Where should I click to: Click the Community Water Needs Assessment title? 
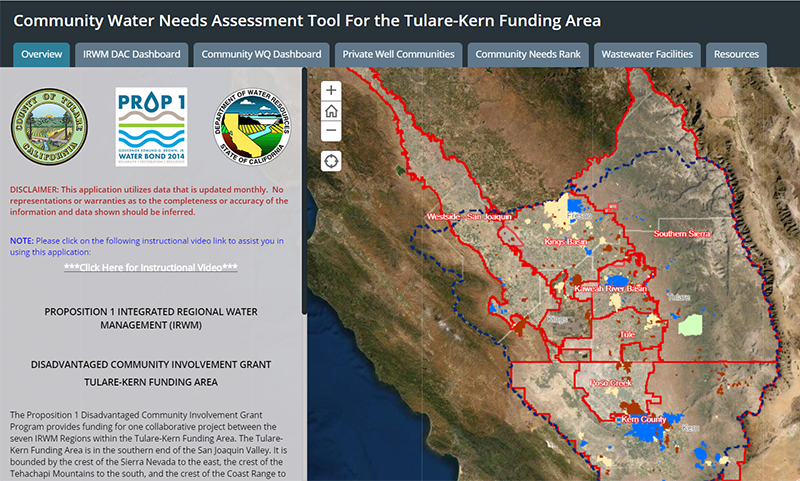click(x=307, y=20)
